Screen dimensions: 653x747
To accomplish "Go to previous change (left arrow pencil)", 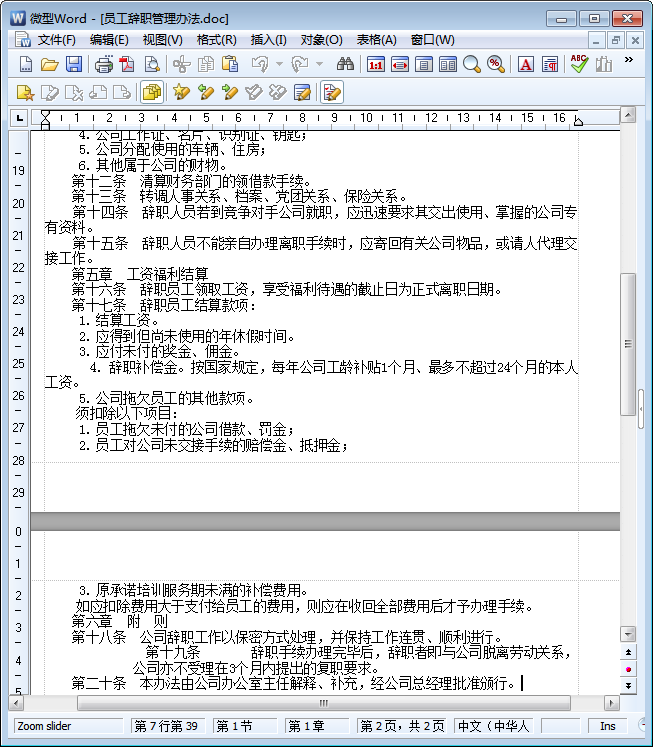I will click(x=206, y=92).
